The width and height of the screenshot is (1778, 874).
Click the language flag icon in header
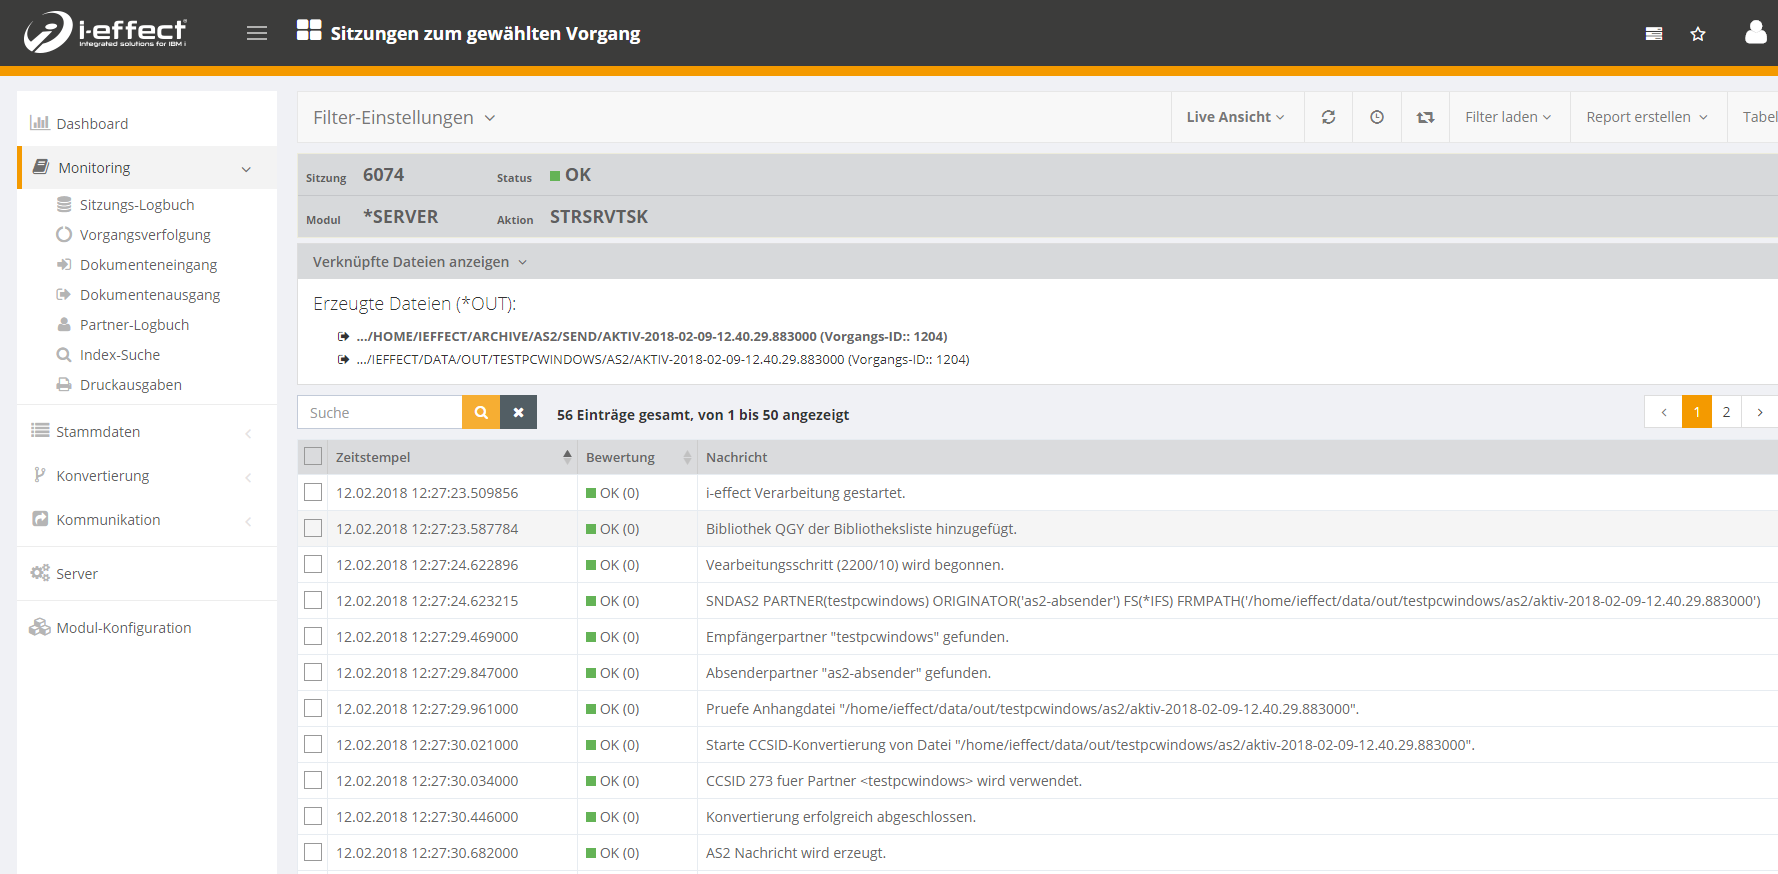pos(1654,34)
